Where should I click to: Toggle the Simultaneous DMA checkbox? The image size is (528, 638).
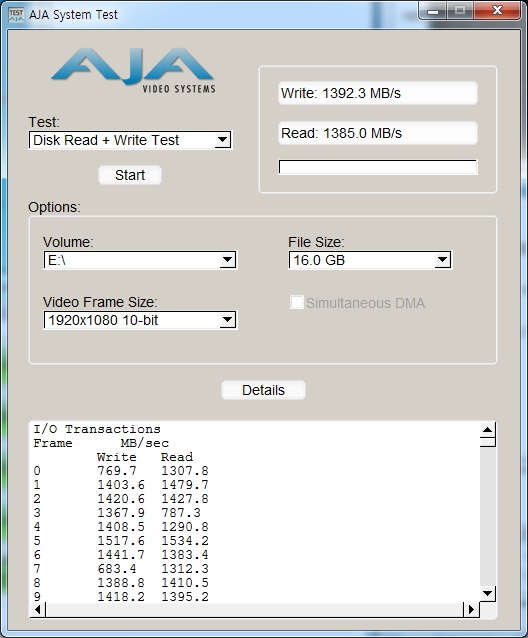click(x=297, y=302)
